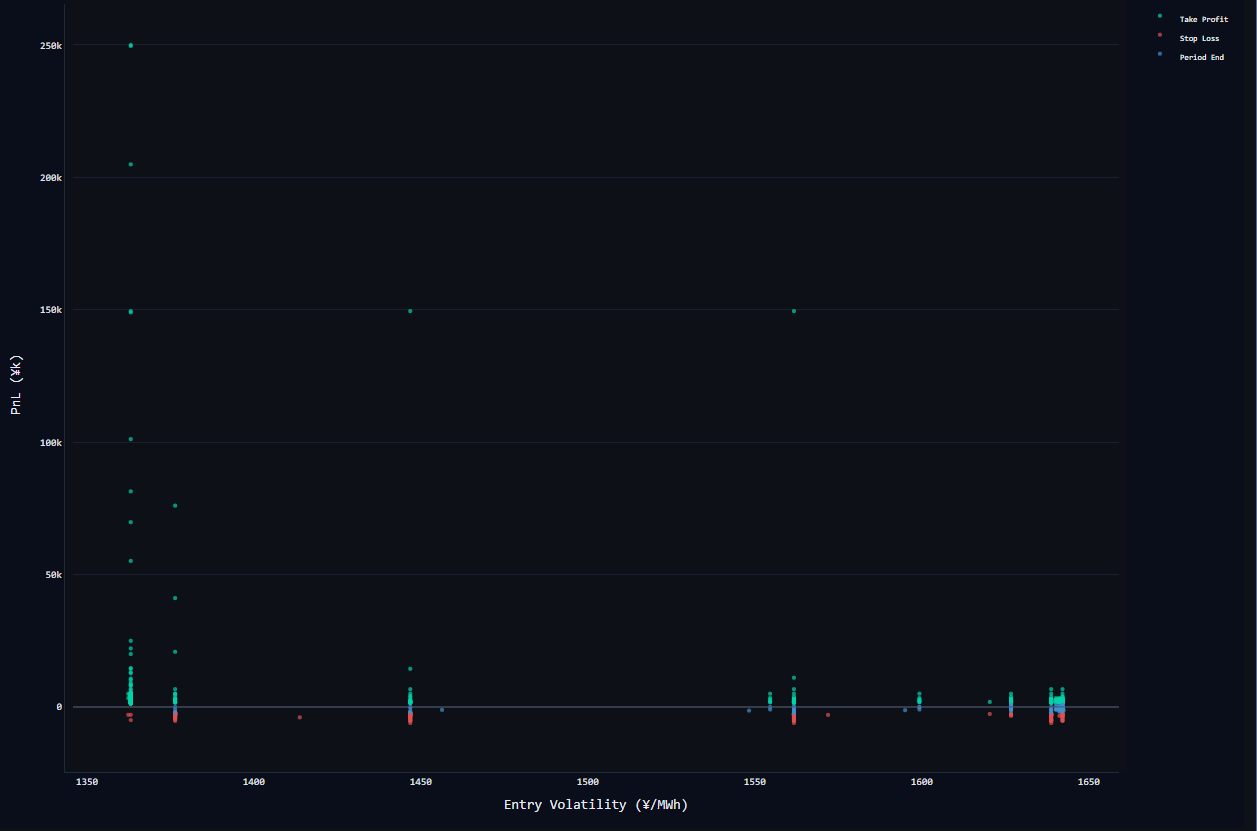Screen dimensions: 1257x831
Task: Click the PnL (¥k) axis title
Action: (17, 384)
